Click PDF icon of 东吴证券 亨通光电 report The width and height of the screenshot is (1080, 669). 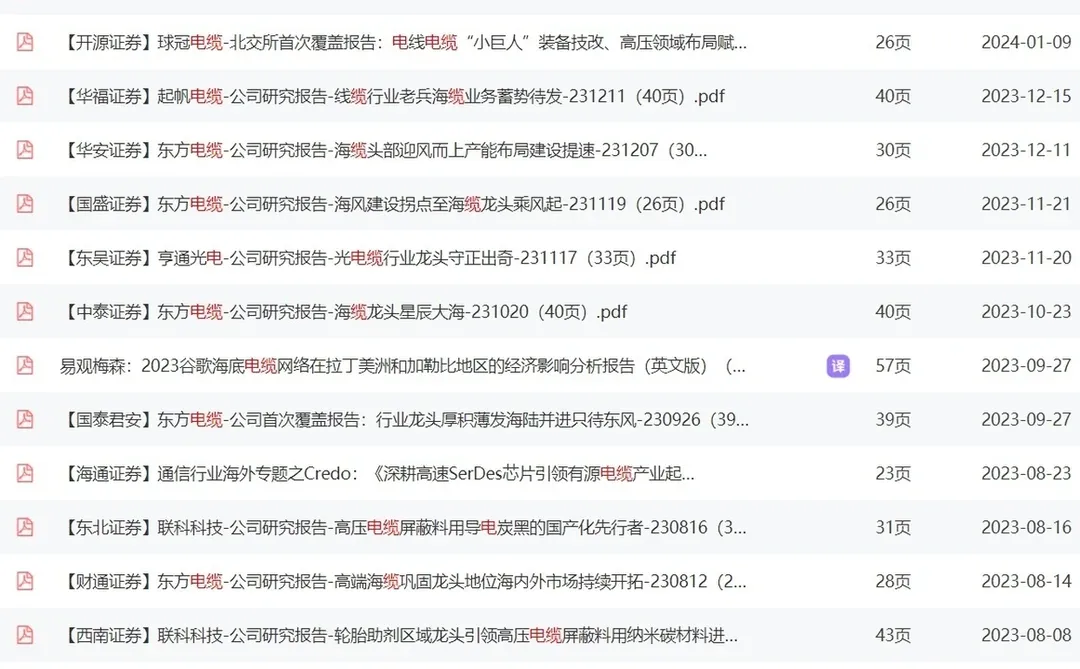[x=25, y=258]
